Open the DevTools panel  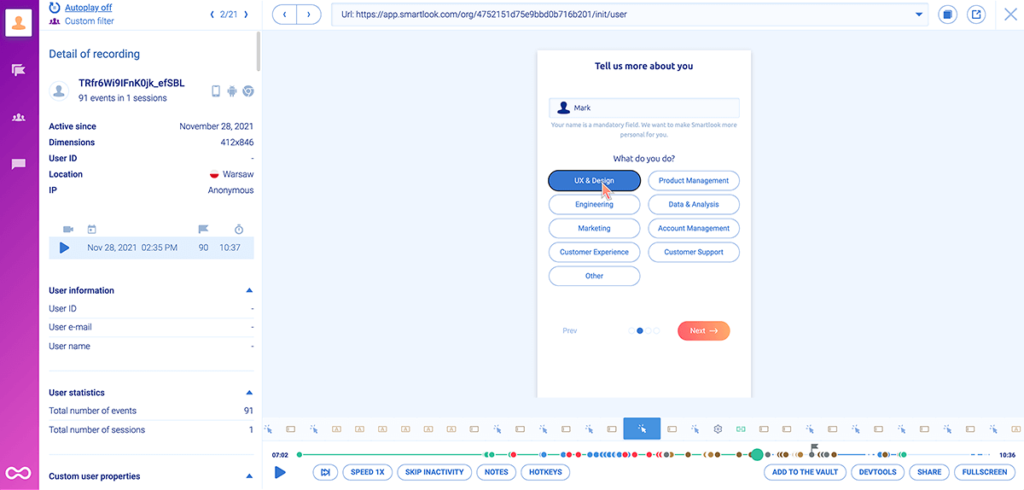[x=878, y=472]
